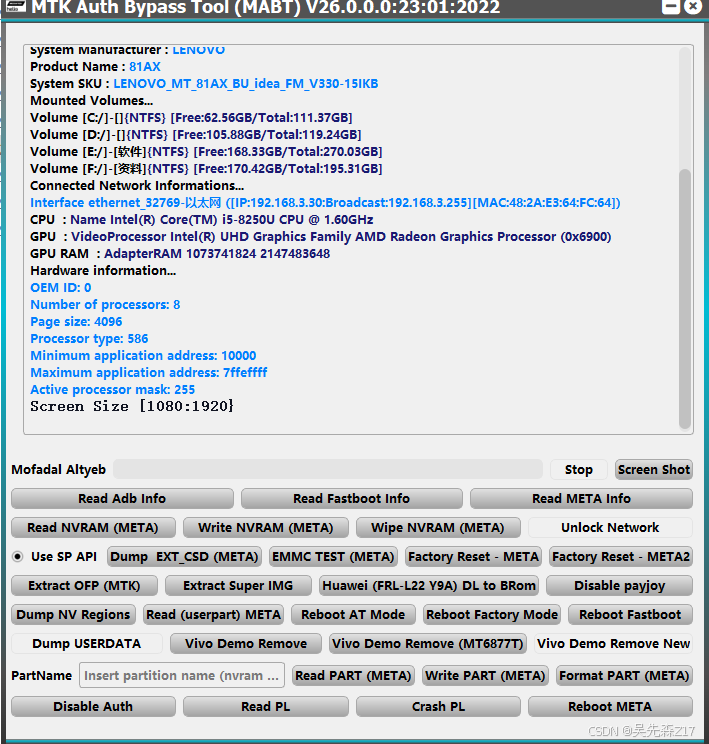The width and height of the screenshot is (709, 744).
Task: Click the Number of processors: 8 line
Action: [105, 305]
